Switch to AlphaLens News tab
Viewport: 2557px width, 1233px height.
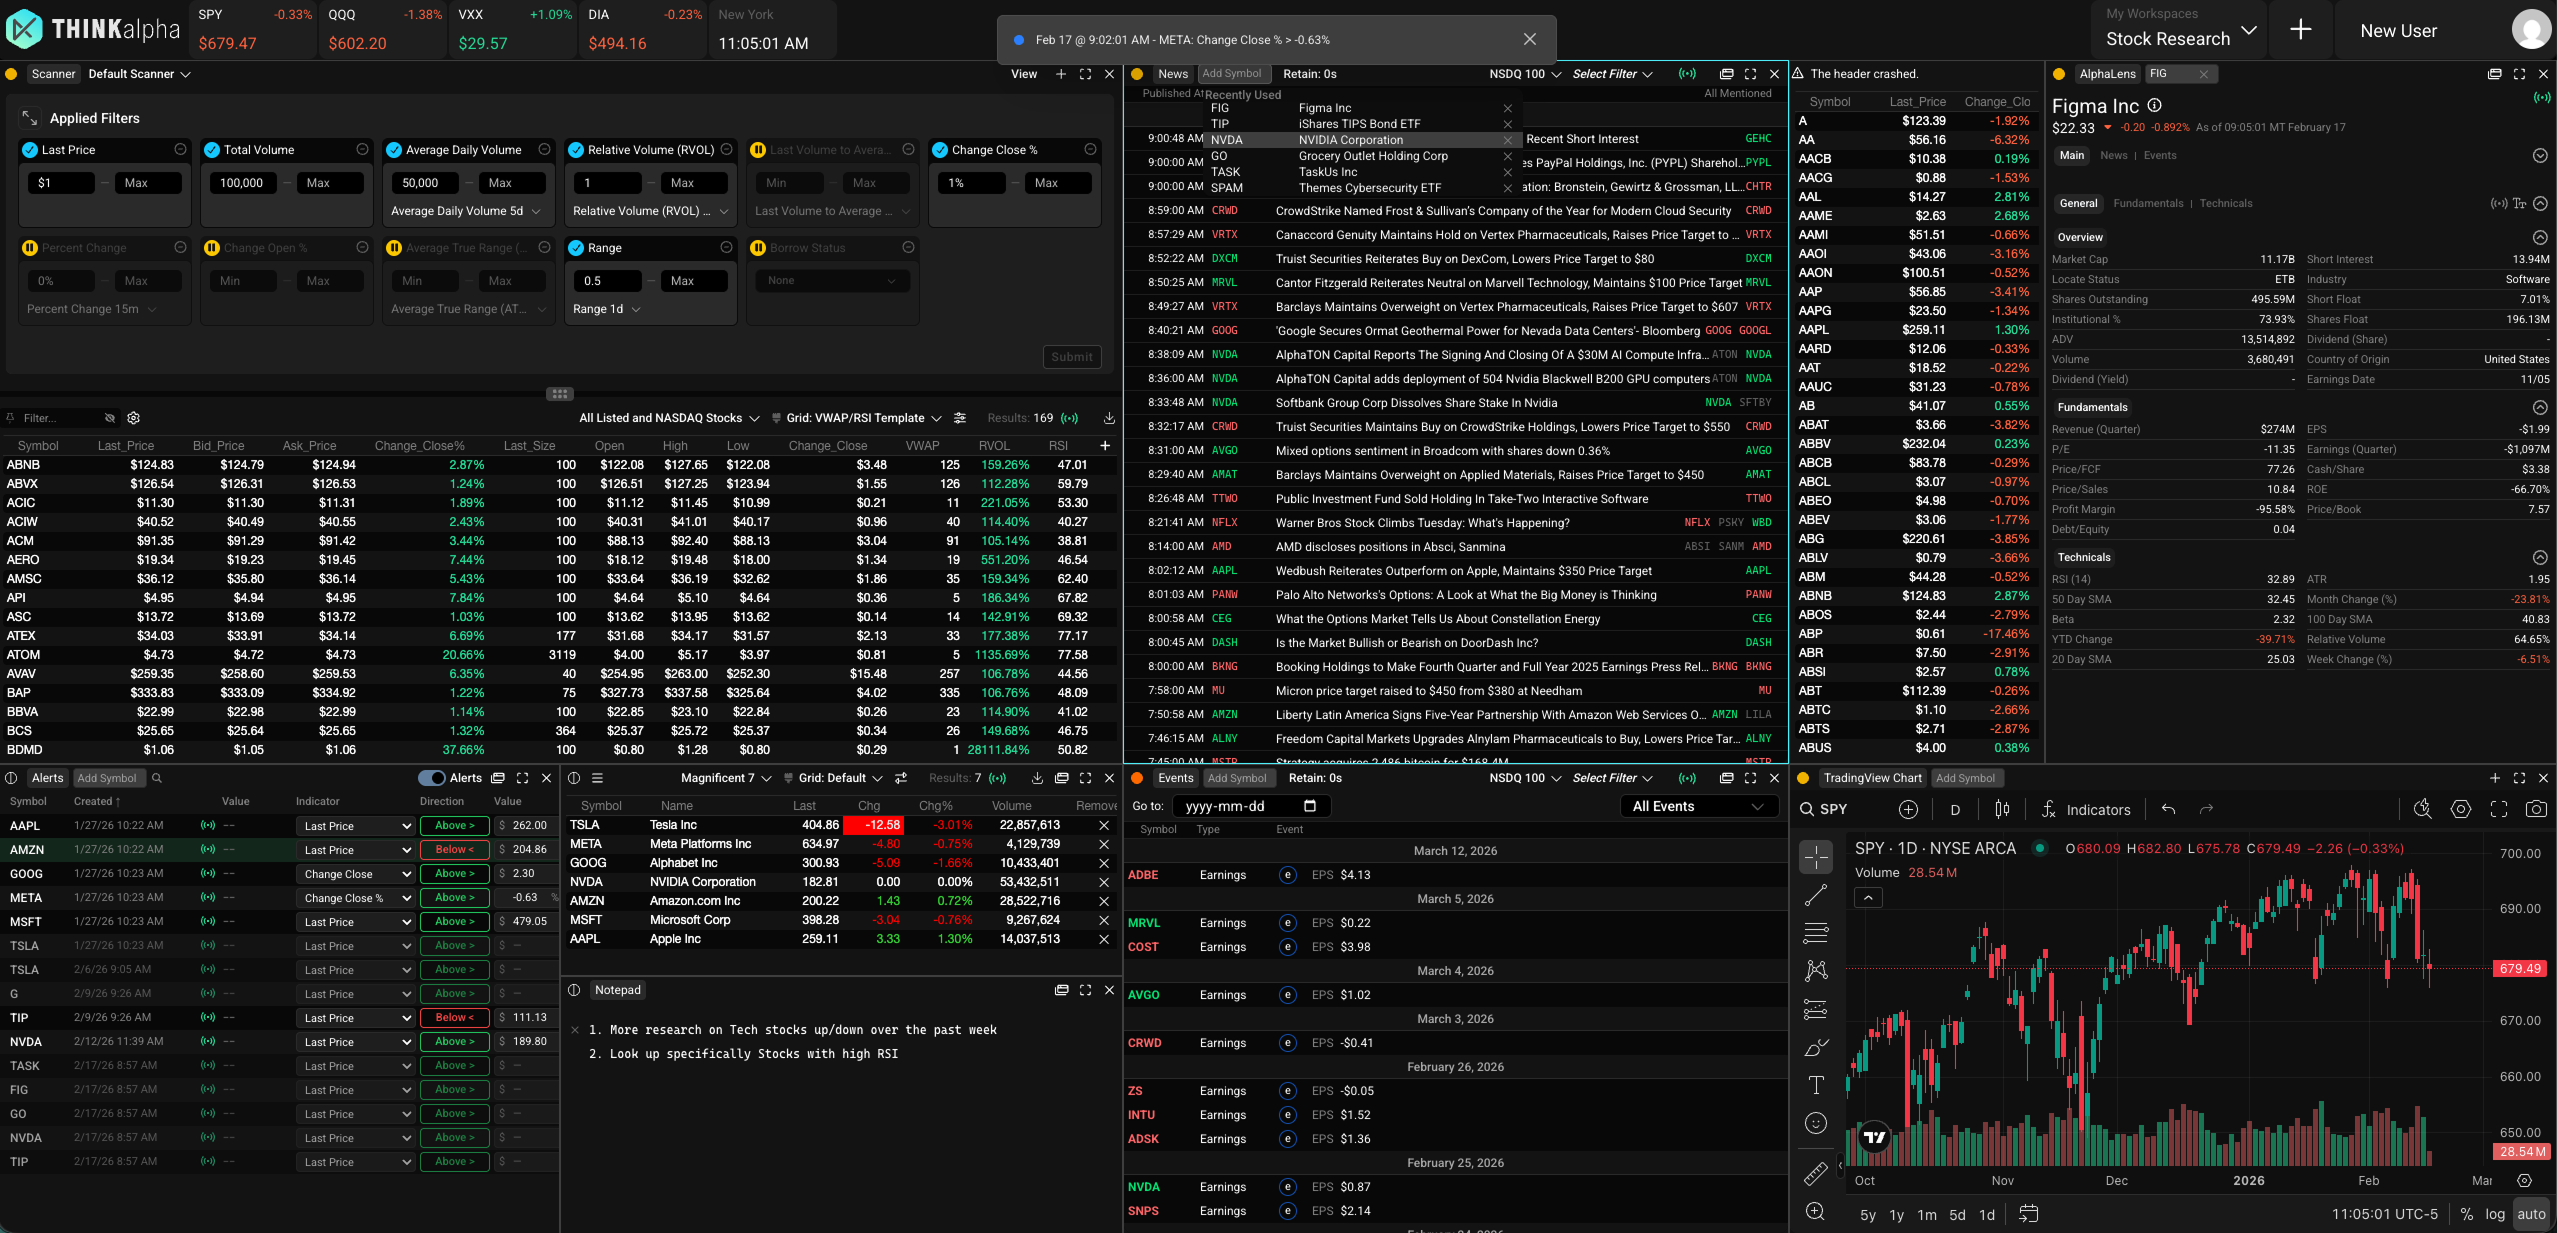tap(2113, 155)
